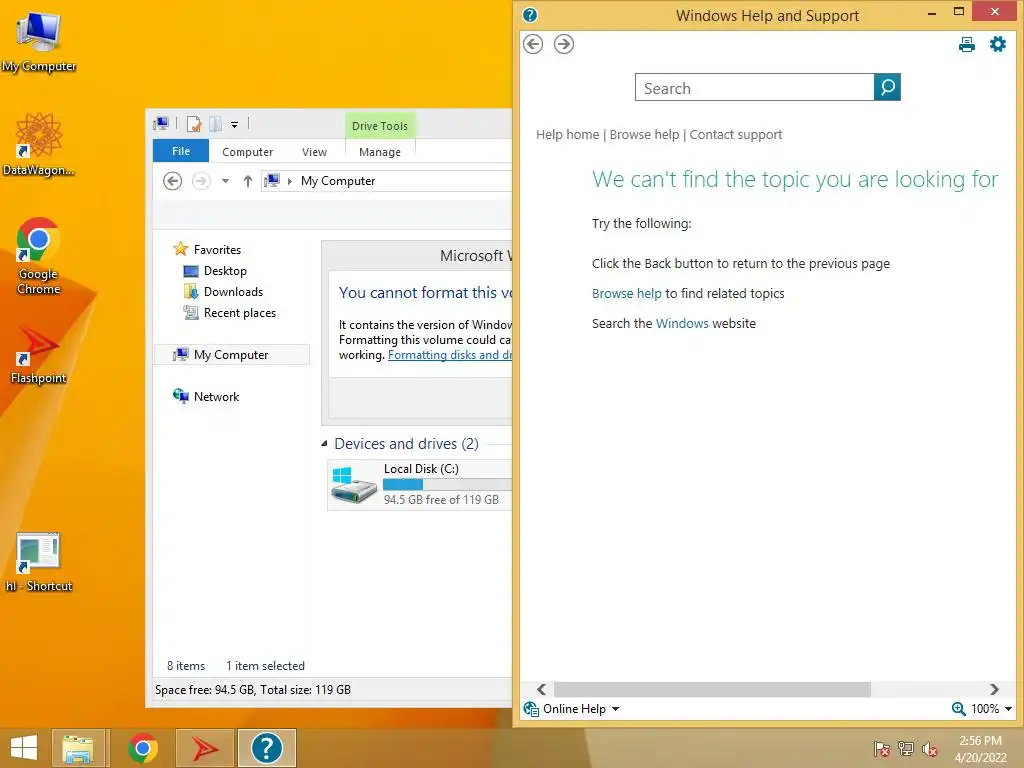The width and height of the screenshot is (1024, 768).
Task: Click Explorer back arrow button
Action: tap(172, 181)
